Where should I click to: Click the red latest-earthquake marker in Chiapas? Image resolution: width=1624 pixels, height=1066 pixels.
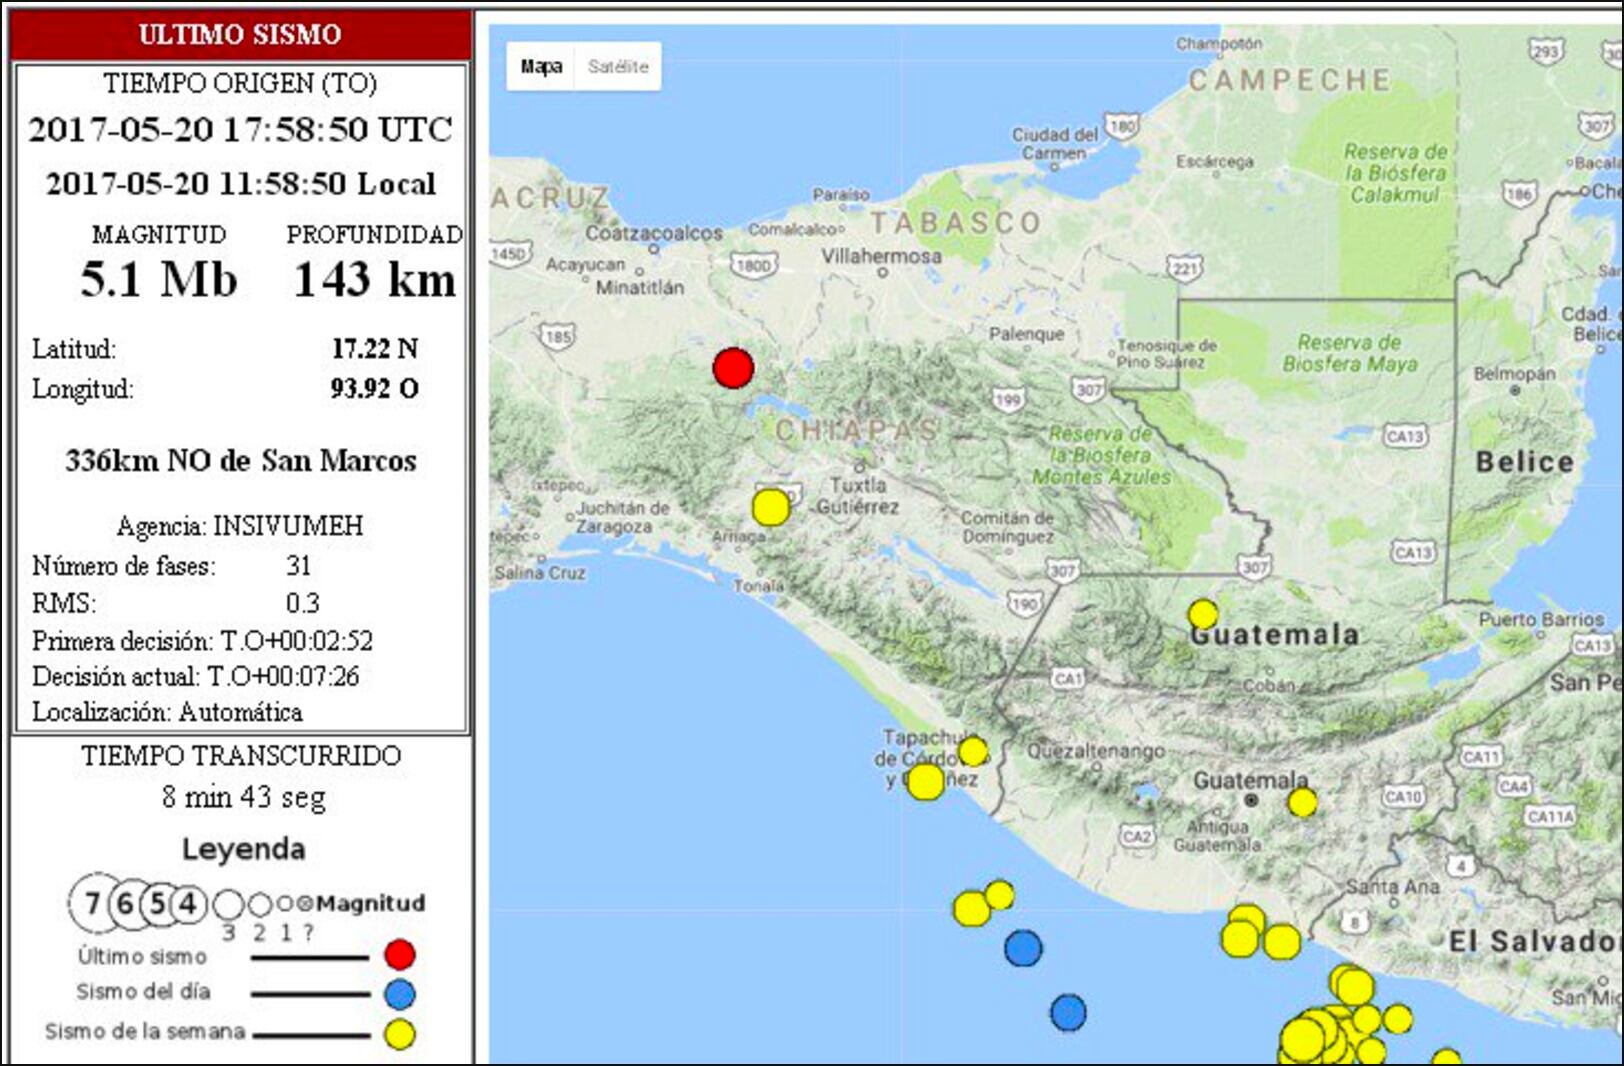point(733,368)
